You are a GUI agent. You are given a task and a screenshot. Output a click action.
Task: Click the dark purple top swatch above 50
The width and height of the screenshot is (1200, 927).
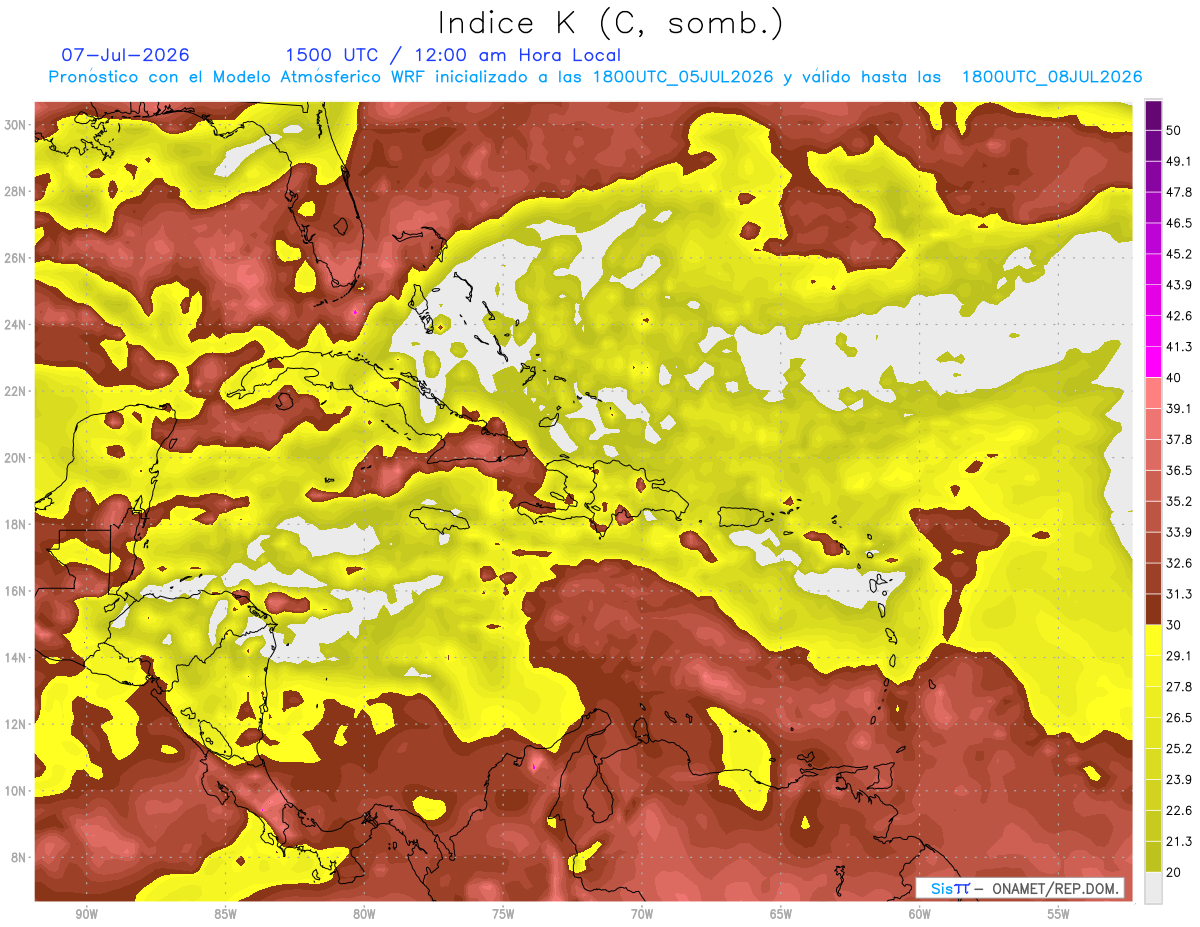point(1153,115)
